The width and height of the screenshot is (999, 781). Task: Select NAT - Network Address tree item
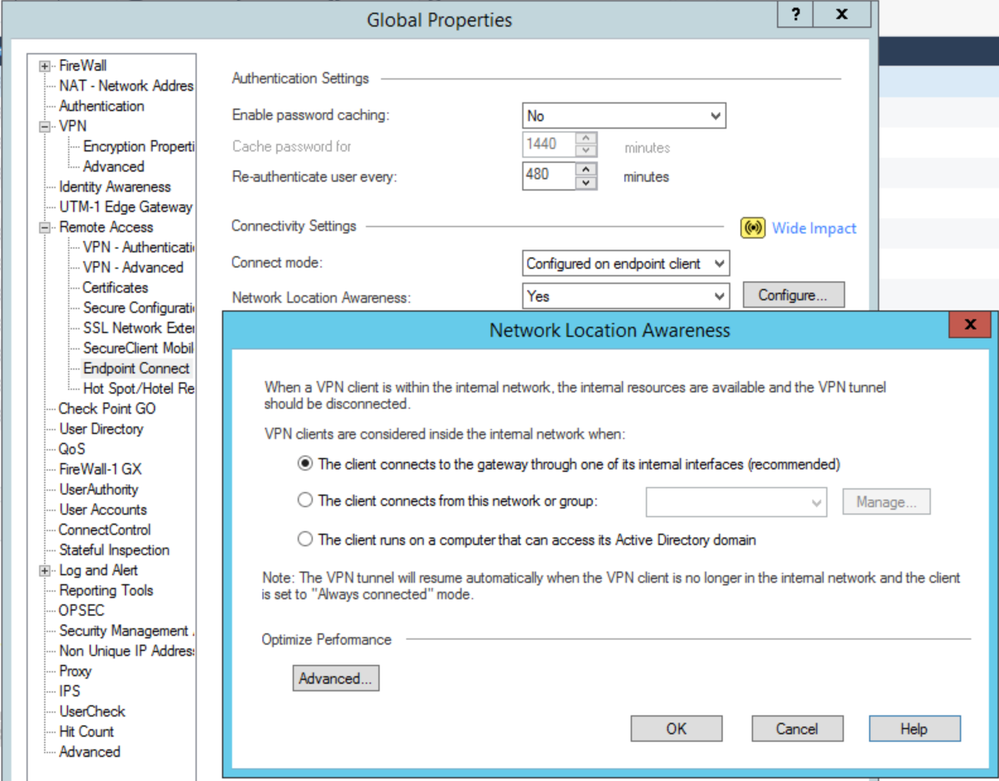[x=126, y=86]
